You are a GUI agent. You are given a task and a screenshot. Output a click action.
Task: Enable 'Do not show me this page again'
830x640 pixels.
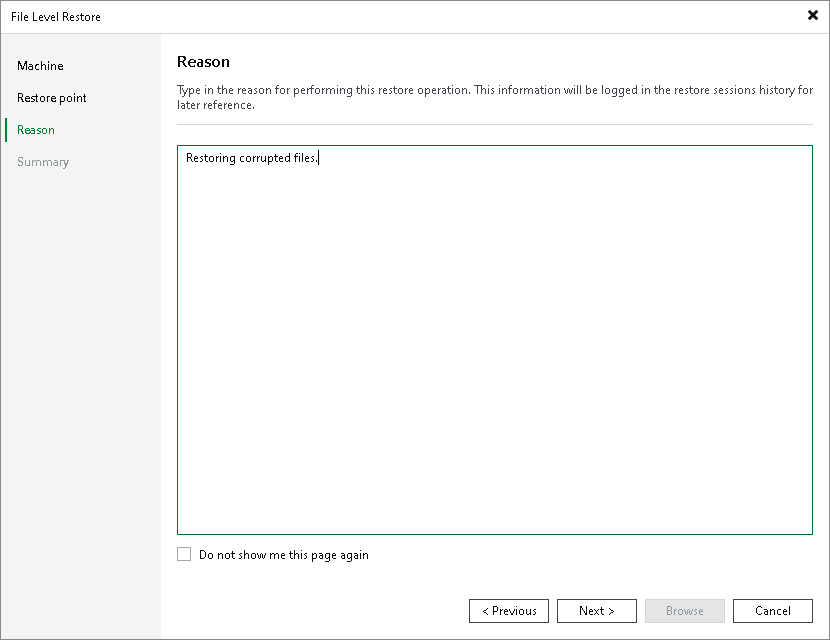[184, 554]
